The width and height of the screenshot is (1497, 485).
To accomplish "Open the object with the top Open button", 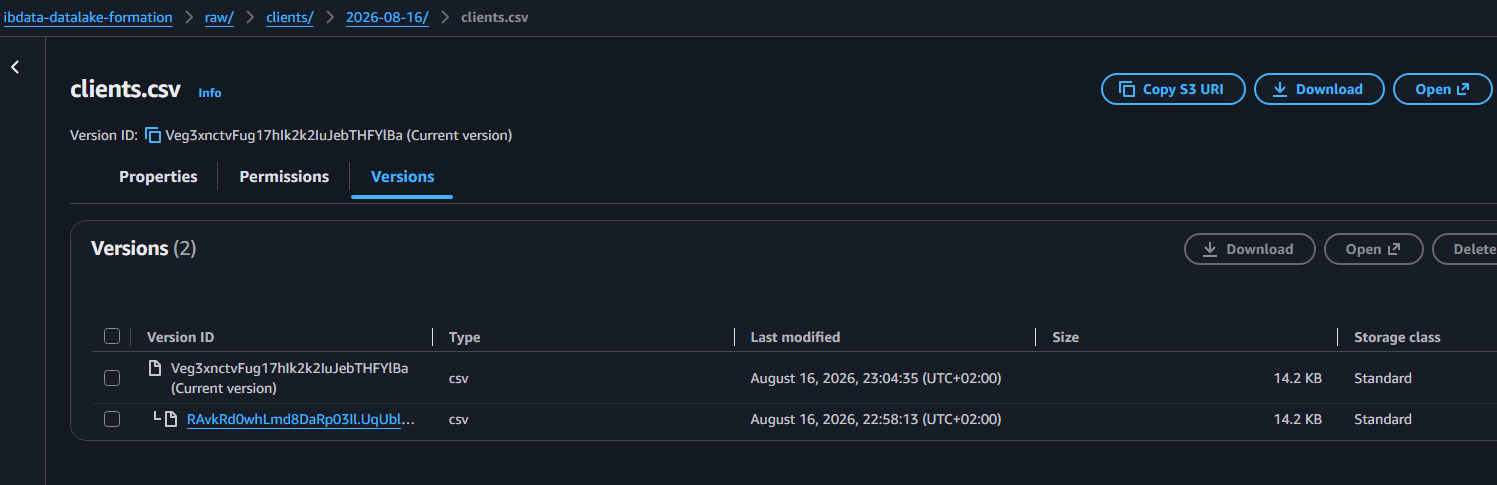I will 1443,89.
